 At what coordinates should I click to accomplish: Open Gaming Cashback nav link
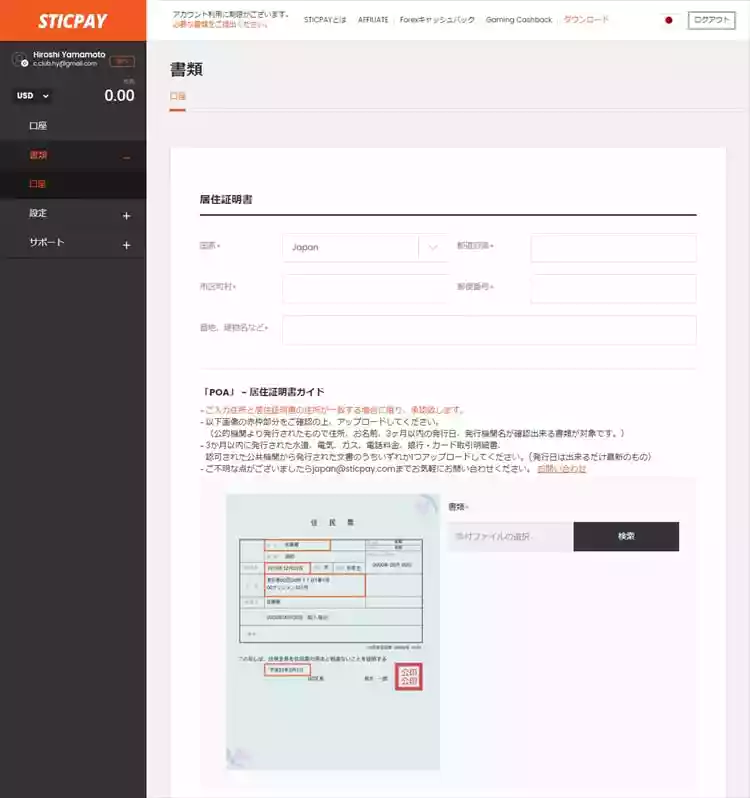(x=518, y=20)
